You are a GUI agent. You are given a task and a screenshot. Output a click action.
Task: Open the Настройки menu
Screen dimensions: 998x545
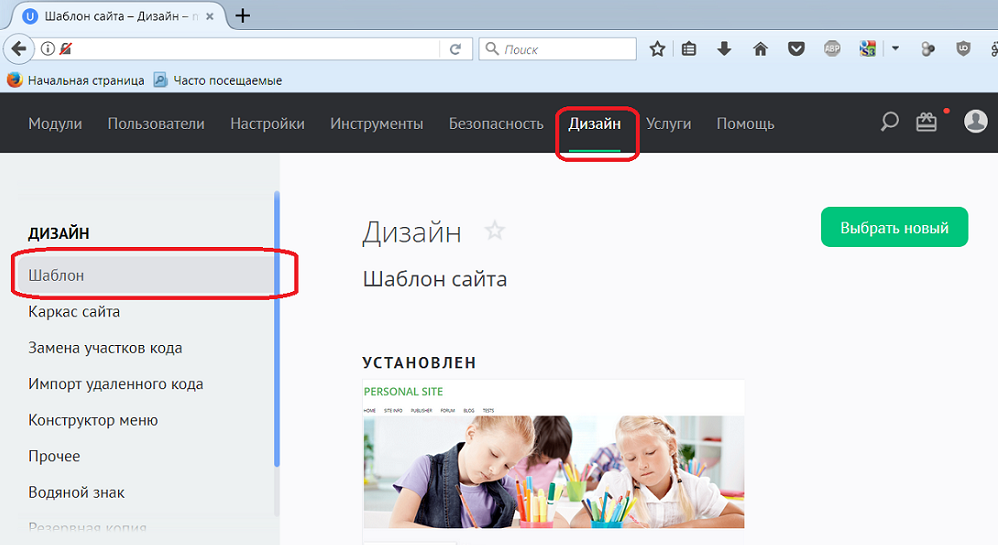point(267,124)
